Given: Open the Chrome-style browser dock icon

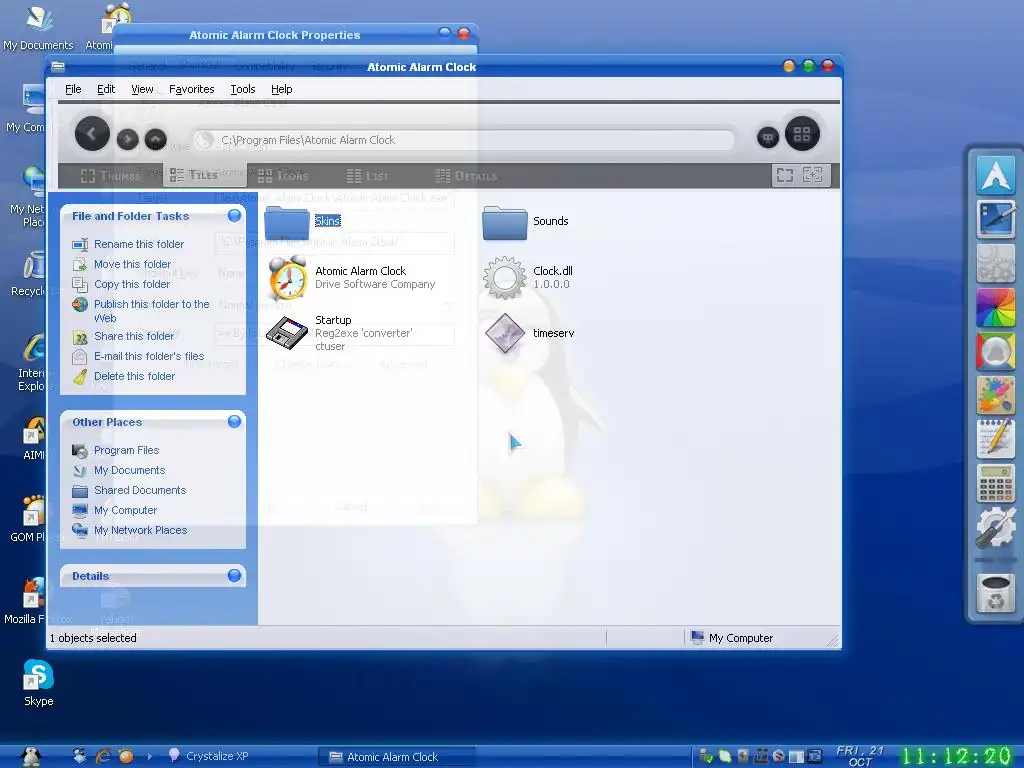Looking at the screenshot, I should click(995, 351).
